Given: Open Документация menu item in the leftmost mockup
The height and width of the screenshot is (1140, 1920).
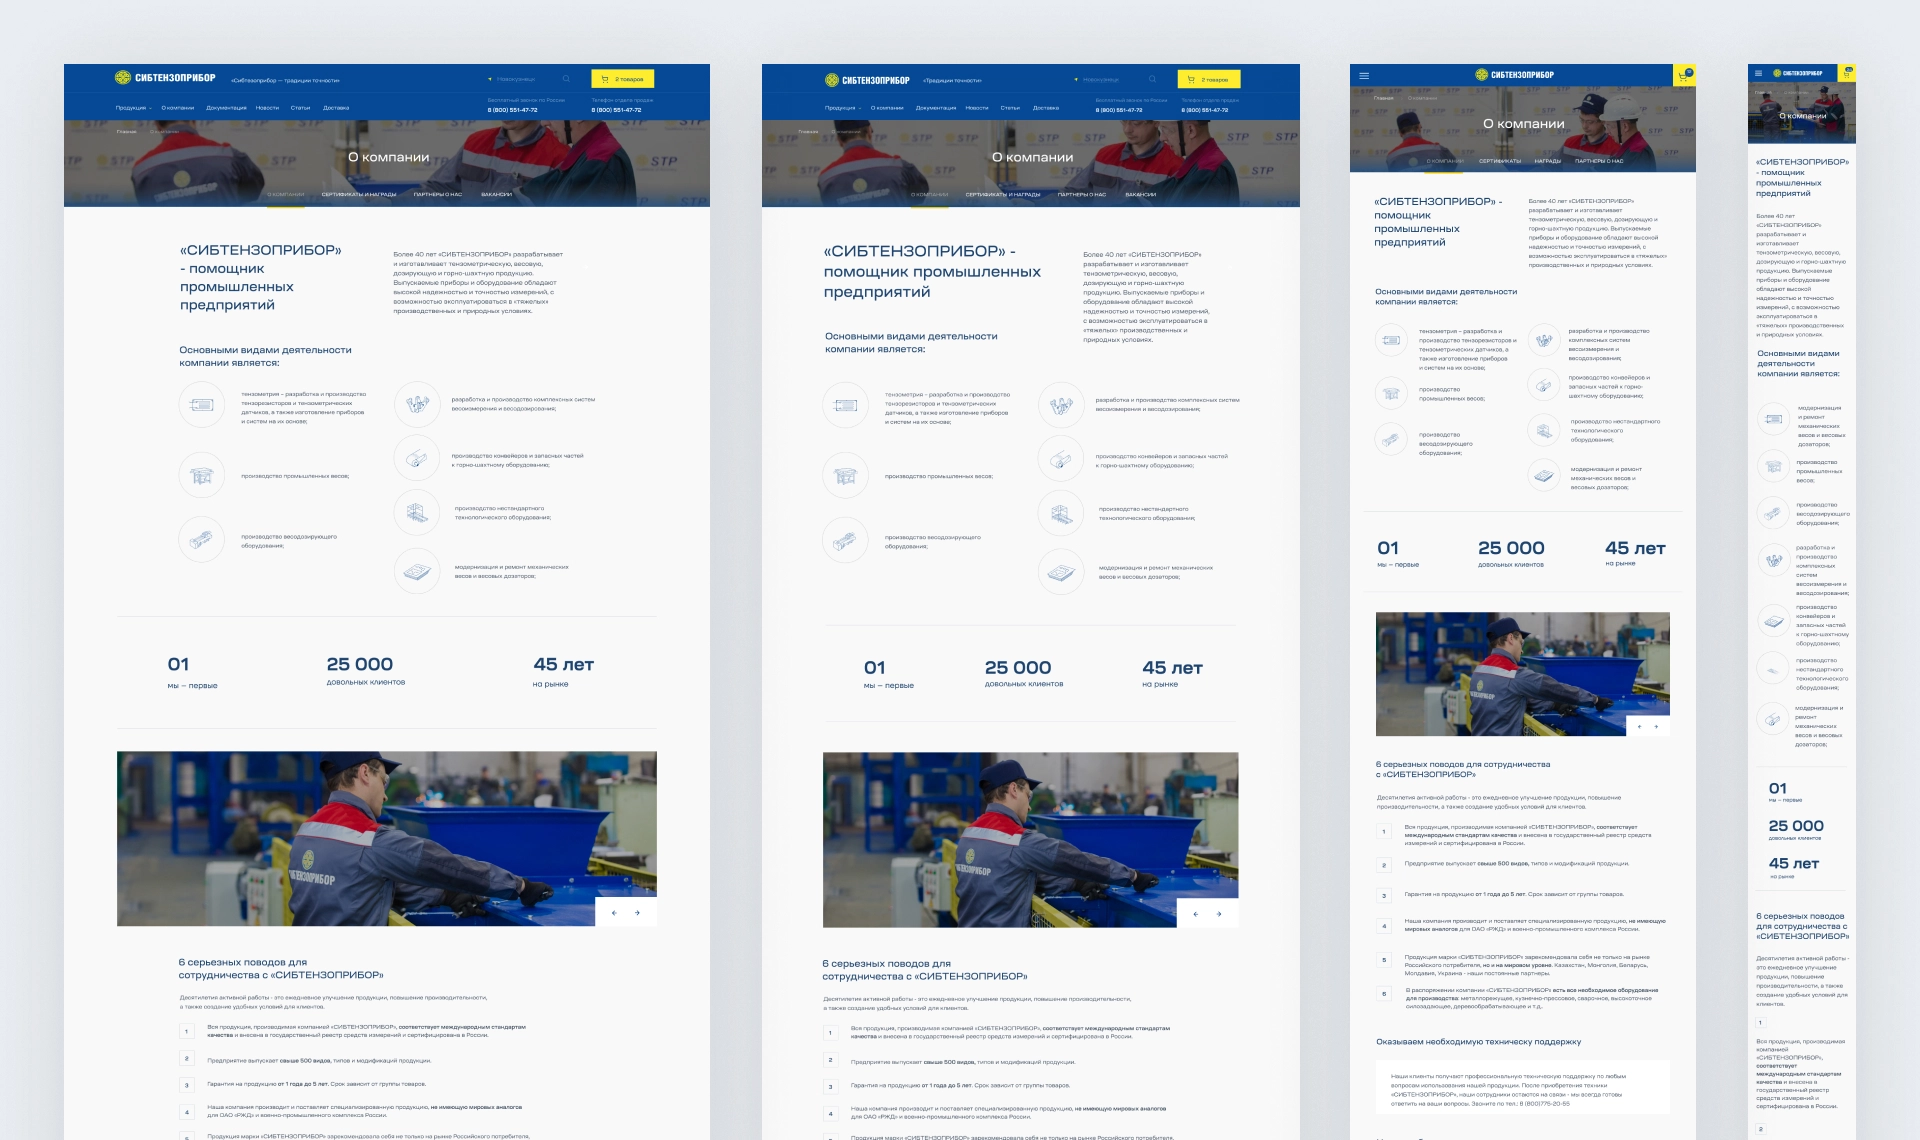Looking at the screenshot, I should tap(226, 108).
